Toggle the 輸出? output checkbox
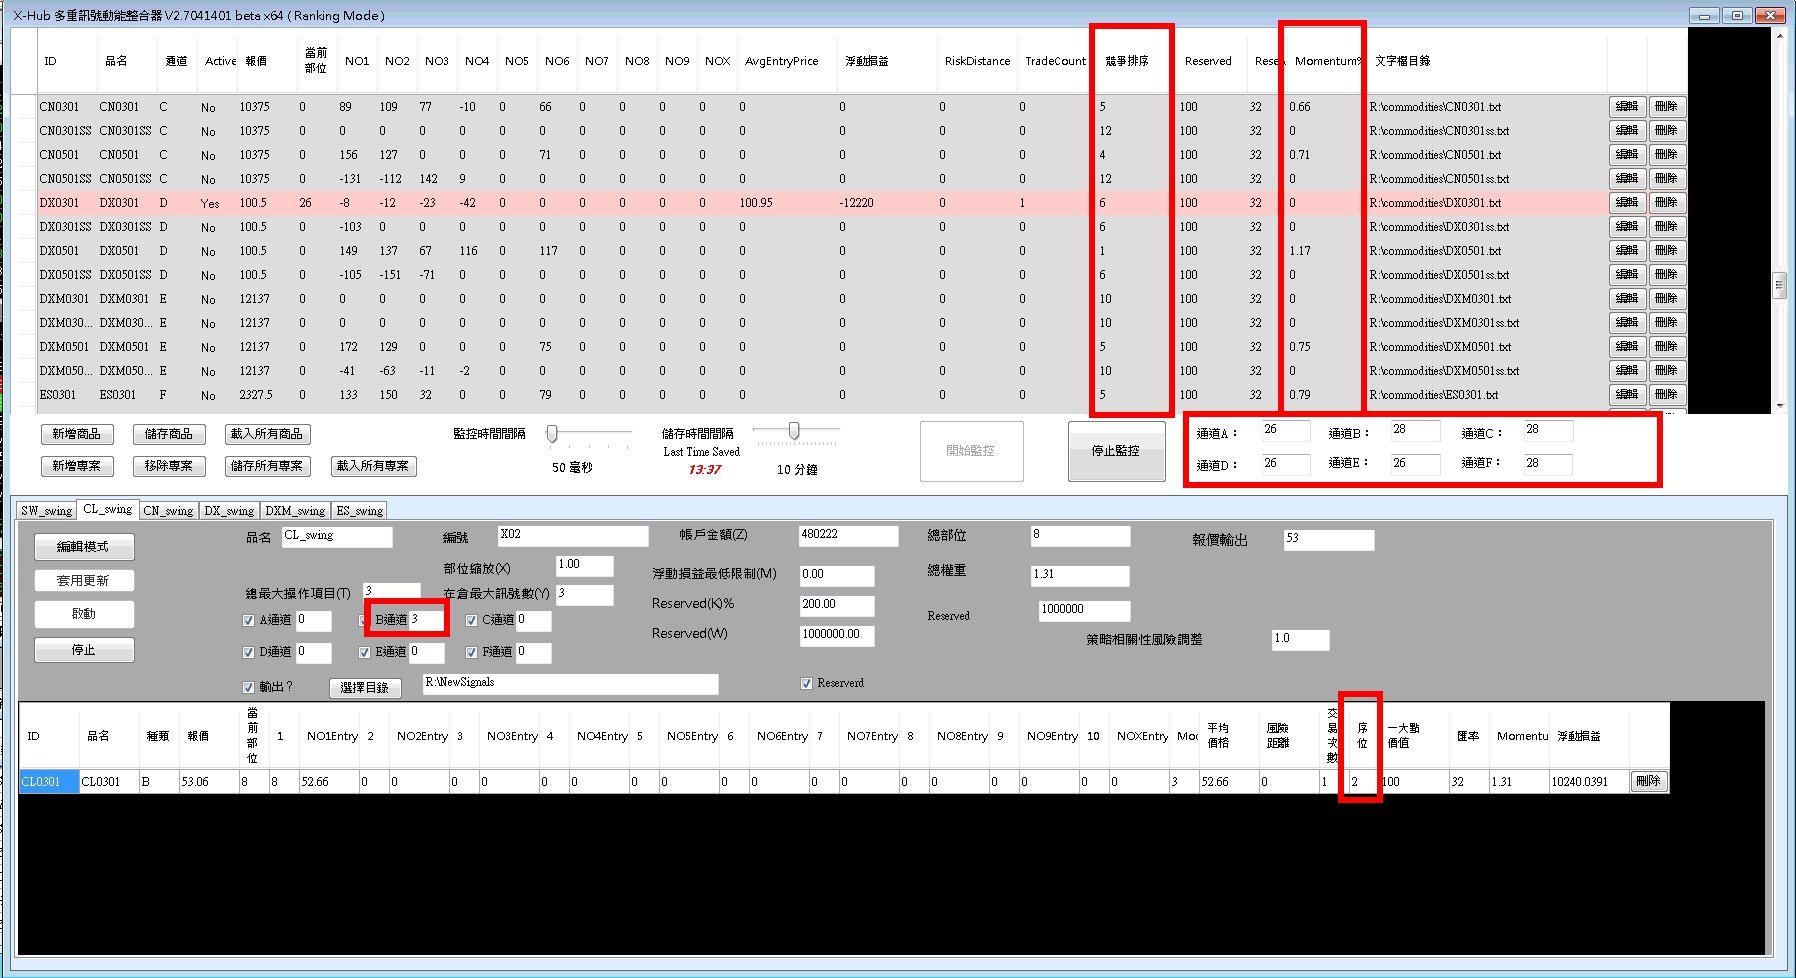 tap(249, 688)
